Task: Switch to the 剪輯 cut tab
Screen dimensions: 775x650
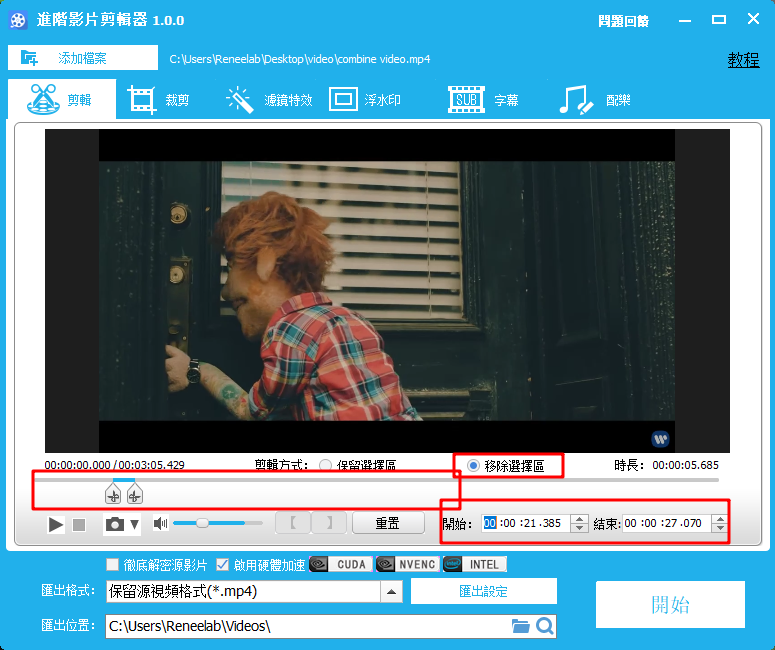Action: 62,99
